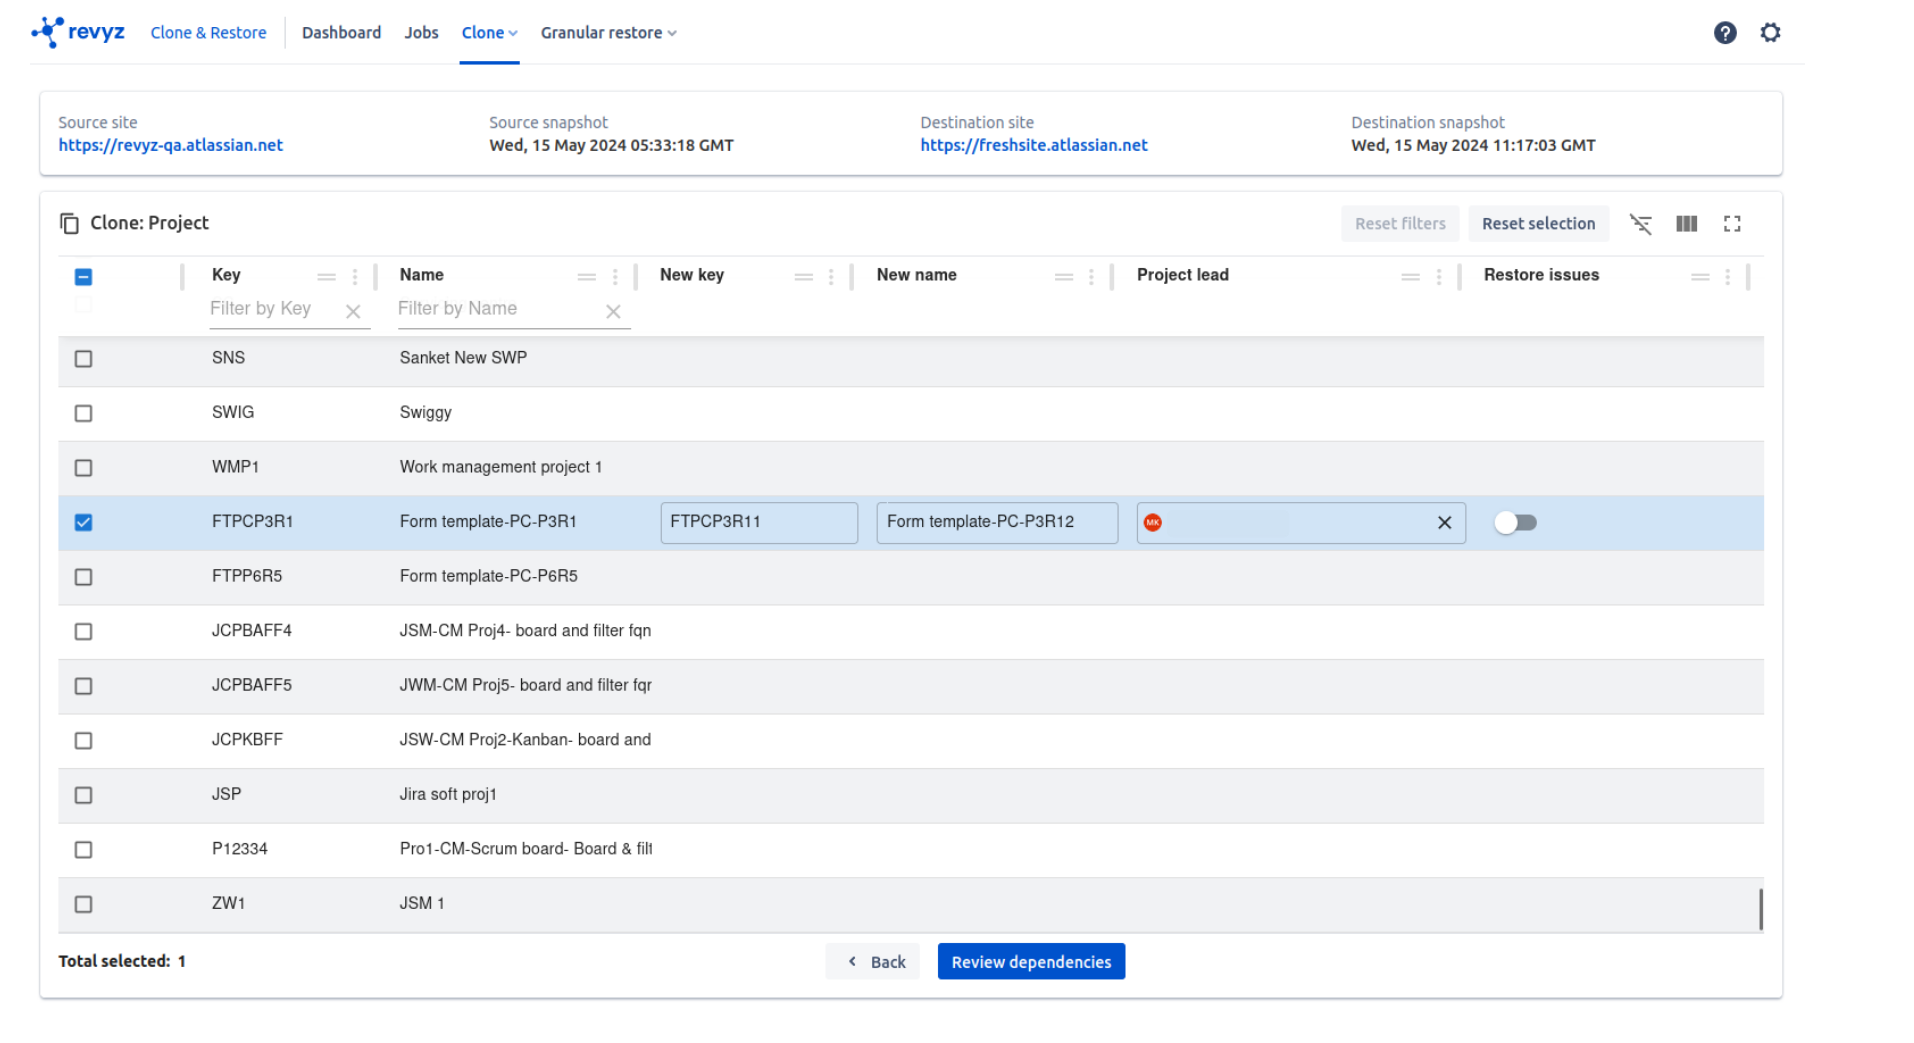1914x1043 pixels.
Task: Enable Restore issues toggle for FTPCP3R1
Action: point(1514,523)
